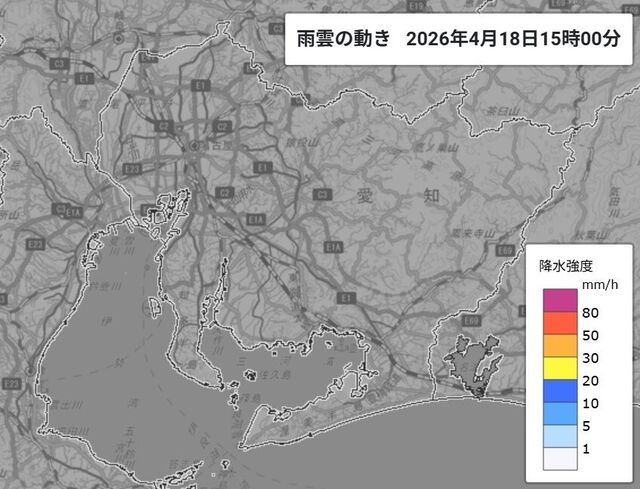Click the 佐久島 island label

click(x=276, y=373)
